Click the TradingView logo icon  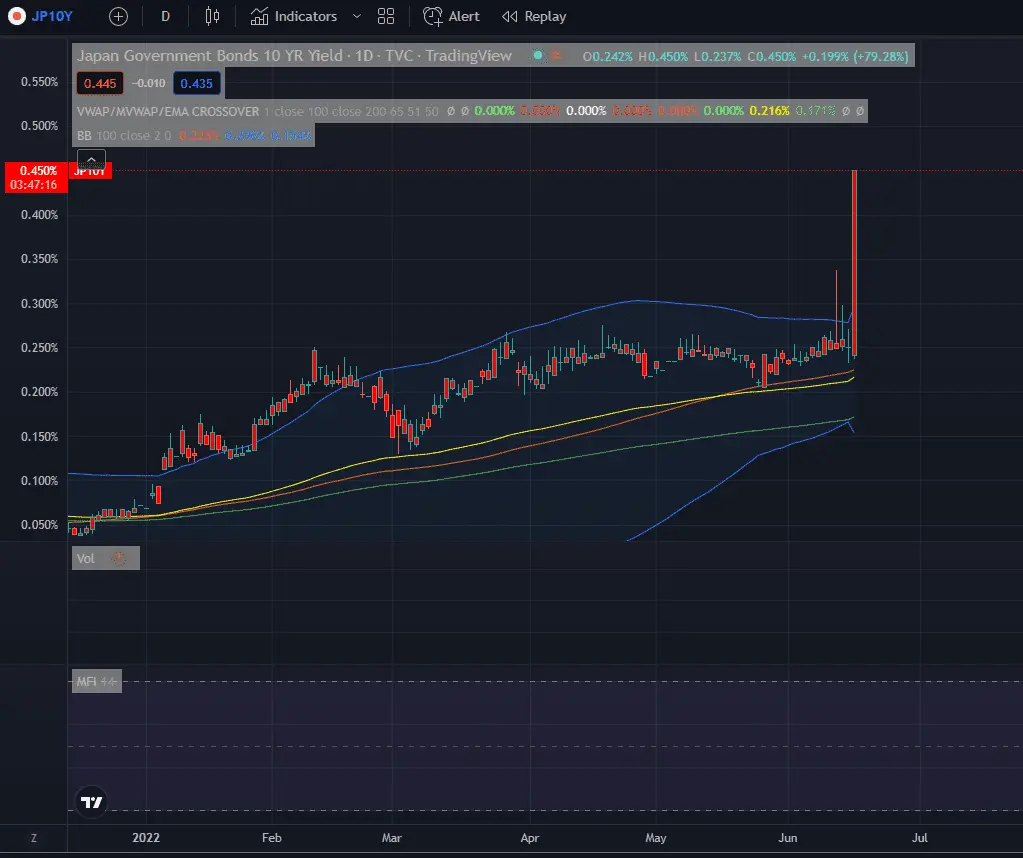92,803
